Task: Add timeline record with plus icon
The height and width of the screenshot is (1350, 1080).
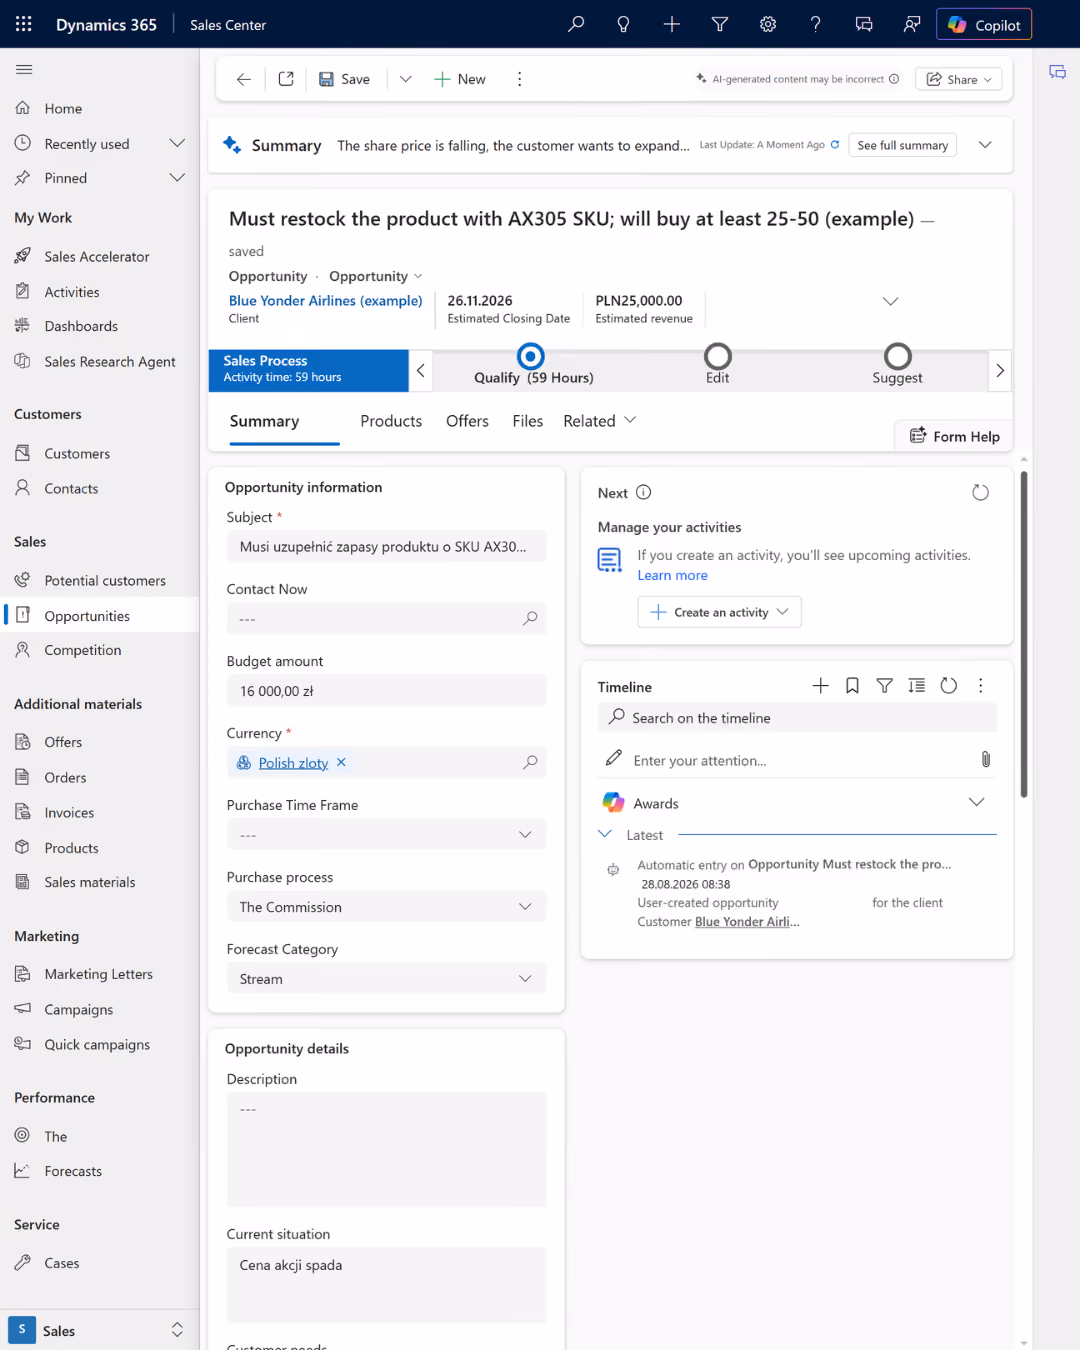Action: 820,686
